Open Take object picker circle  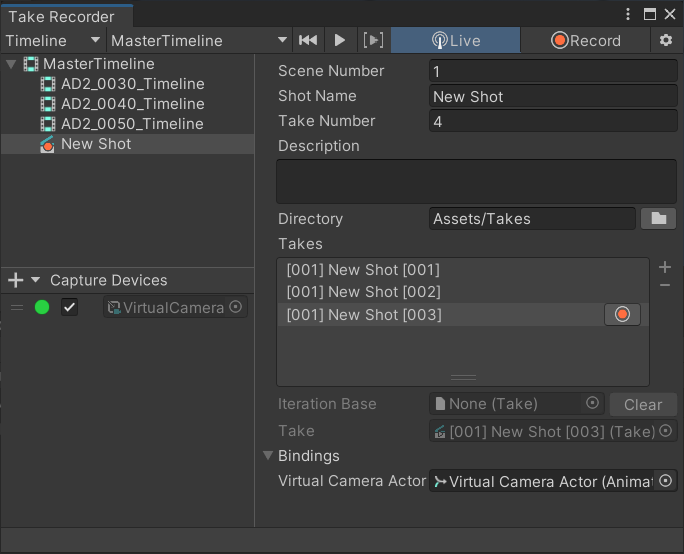665,431
